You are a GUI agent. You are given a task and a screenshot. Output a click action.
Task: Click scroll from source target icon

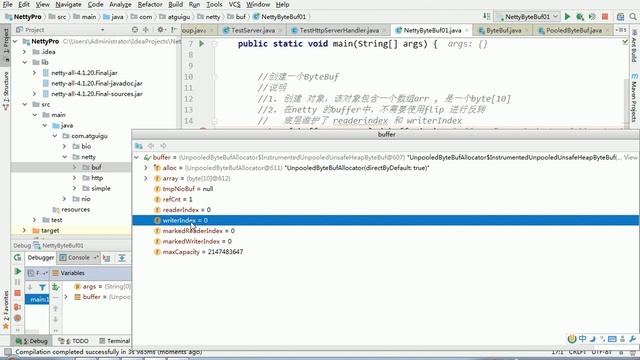tap(135, 30)
